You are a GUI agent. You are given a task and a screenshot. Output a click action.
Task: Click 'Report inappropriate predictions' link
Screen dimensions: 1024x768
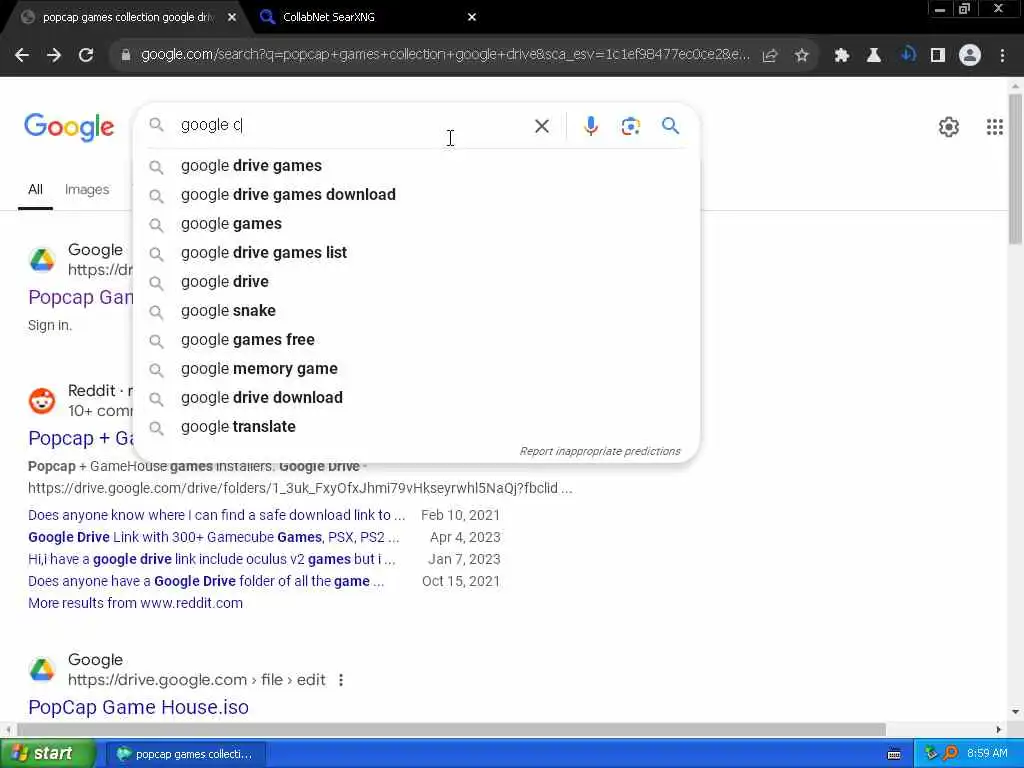click(x=600, y=451)
